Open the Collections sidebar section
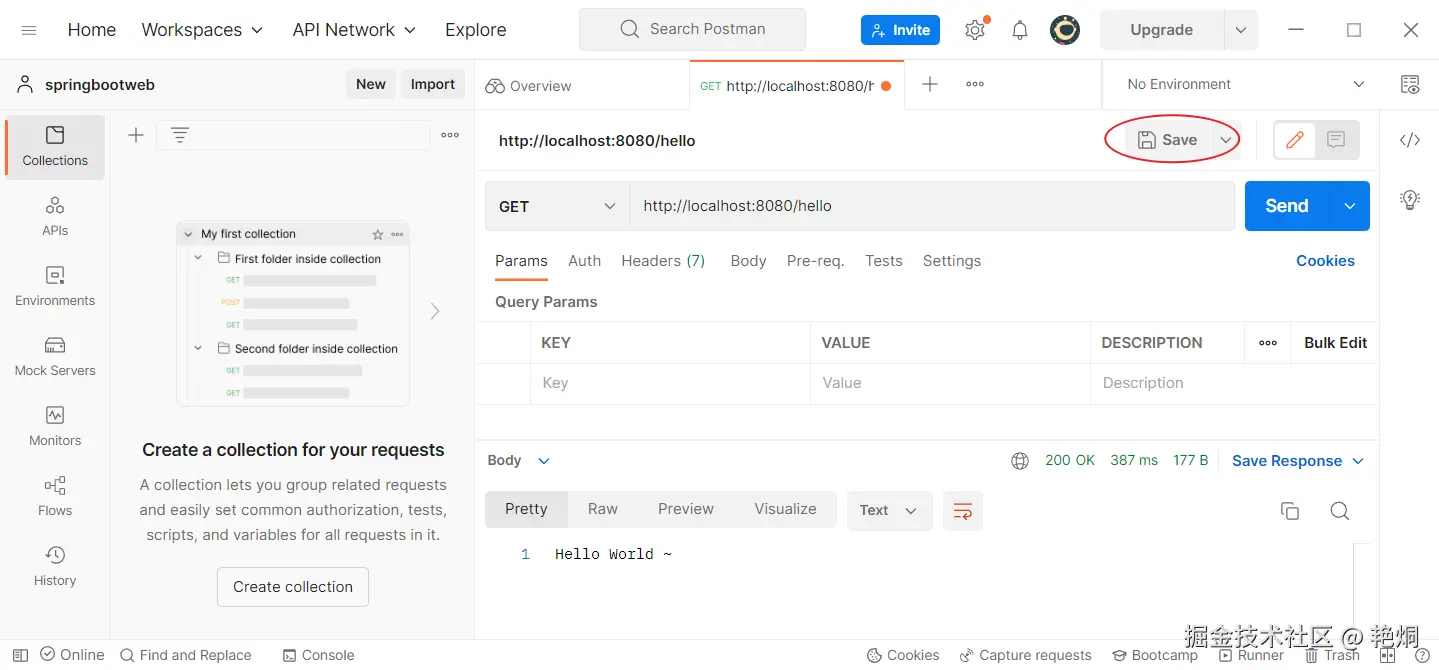The image size is (1439, 670). point(55,147)
